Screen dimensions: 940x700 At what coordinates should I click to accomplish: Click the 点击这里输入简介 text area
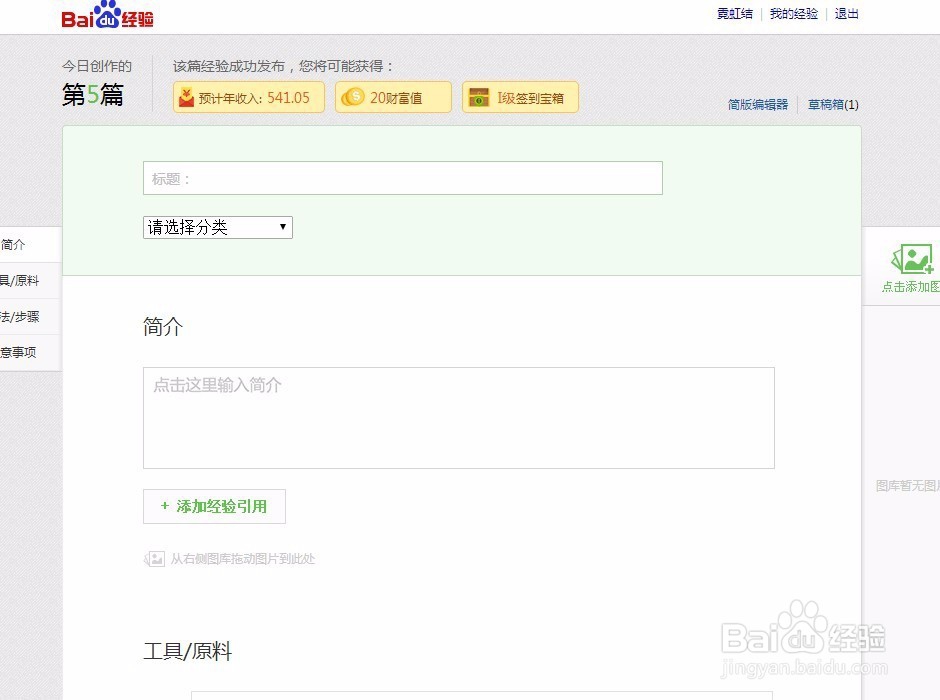click(x=459, y=417)
